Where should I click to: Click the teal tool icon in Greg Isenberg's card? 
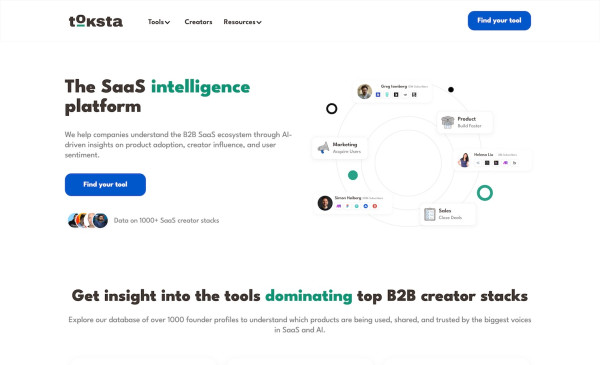pos(387,95)
